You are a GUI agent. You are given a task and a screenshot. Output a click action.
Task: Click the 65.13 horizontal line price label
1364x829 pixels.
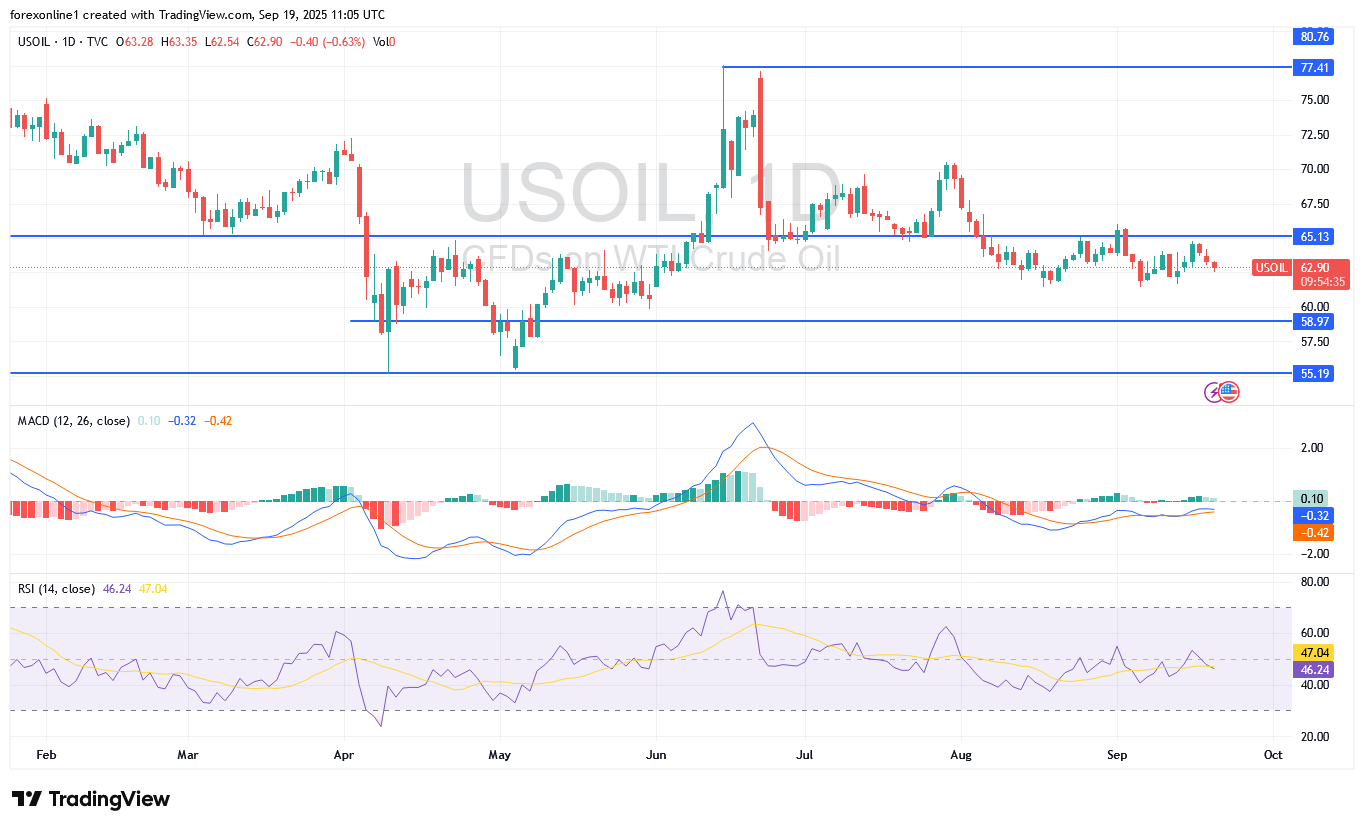[x=1313, y=237]
